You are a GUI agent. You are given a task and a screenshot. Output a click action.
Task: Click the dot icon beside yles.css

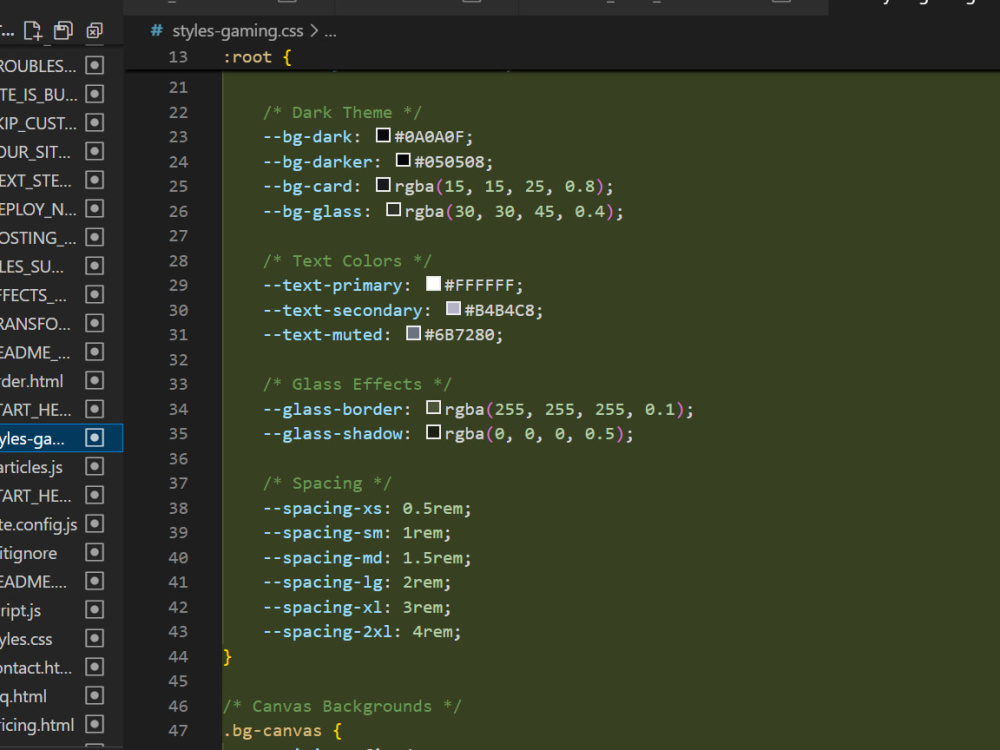94,638
